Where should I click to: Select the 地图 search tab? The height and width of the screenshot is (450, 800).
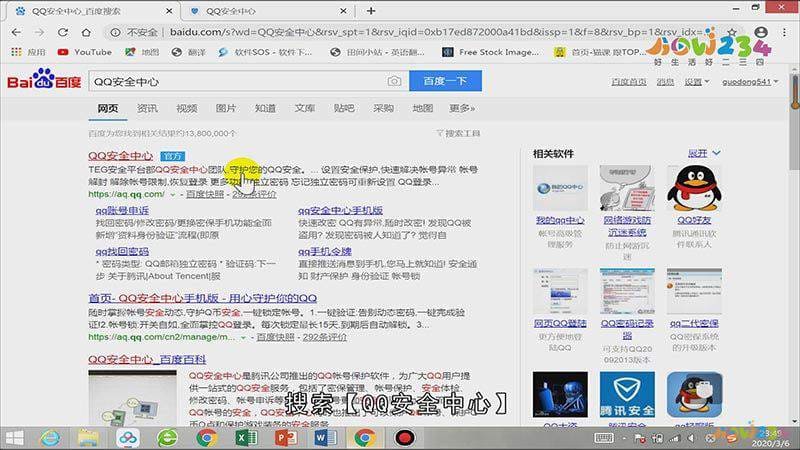coord(422,108)
